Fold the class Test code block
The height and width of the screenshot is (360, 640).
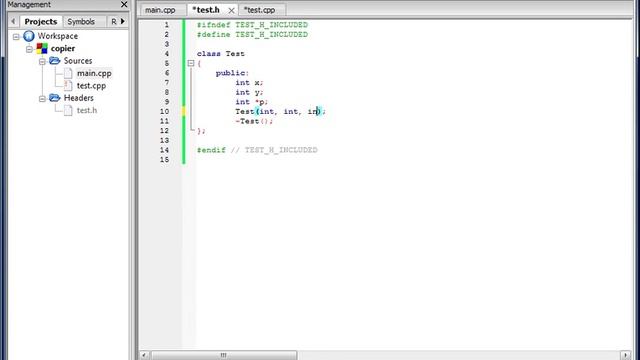pos(191,63)
